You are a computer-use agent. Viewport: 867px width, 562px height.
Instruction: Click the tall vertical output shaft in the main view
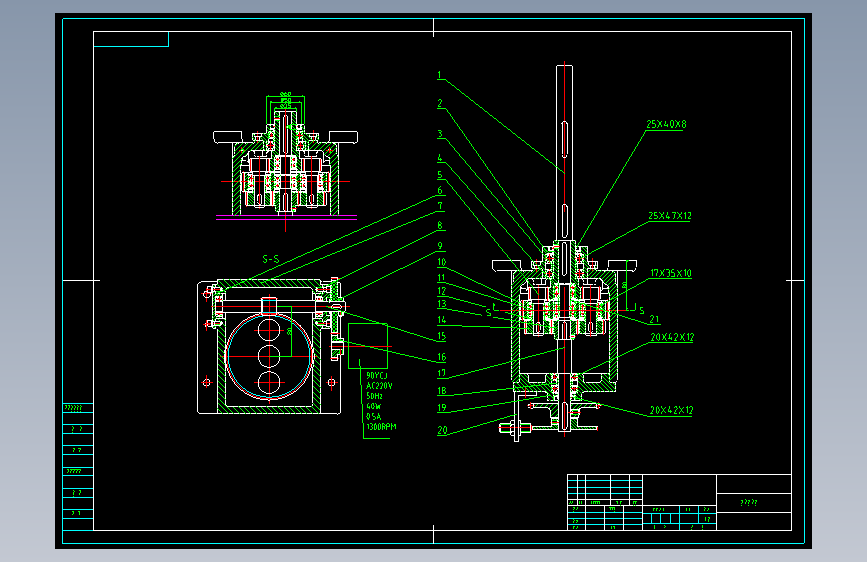click(565, 154)
